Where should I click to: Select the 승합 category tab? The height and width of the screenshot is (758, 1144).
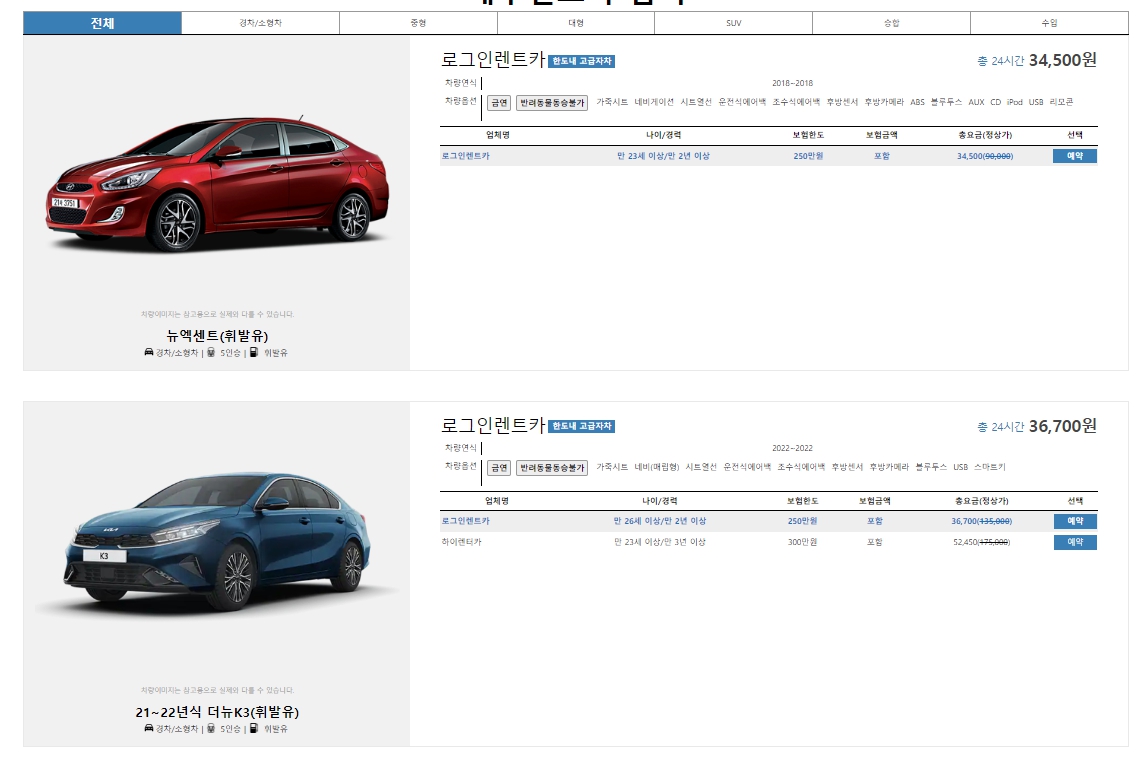pos(892,23)
